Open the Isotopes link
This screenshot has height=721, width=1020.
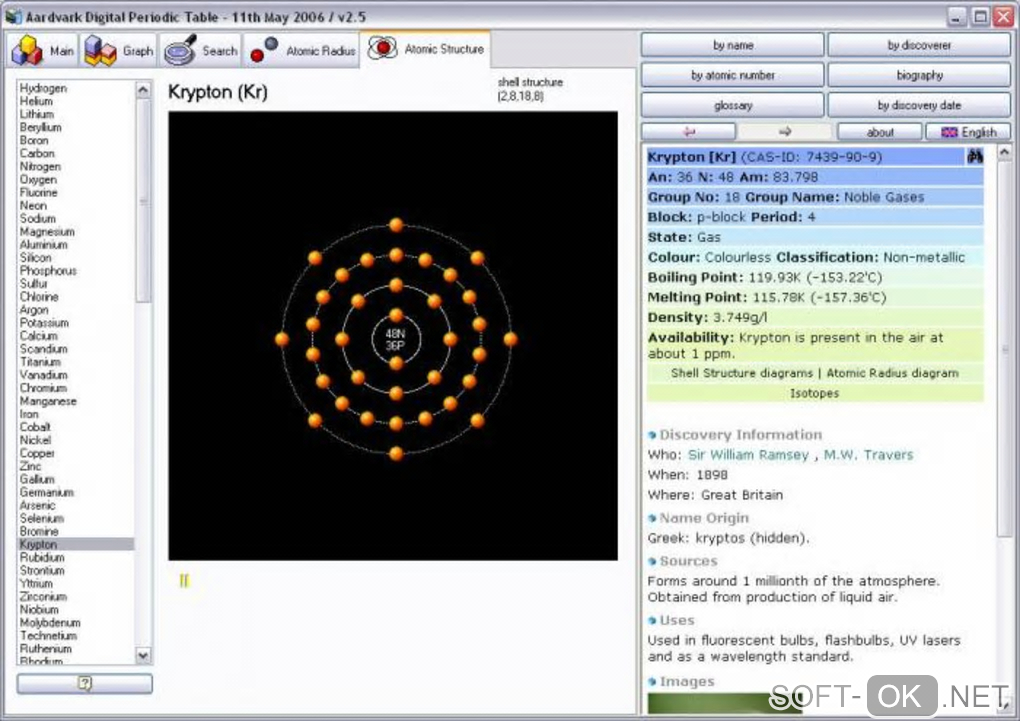click(814, 393)
